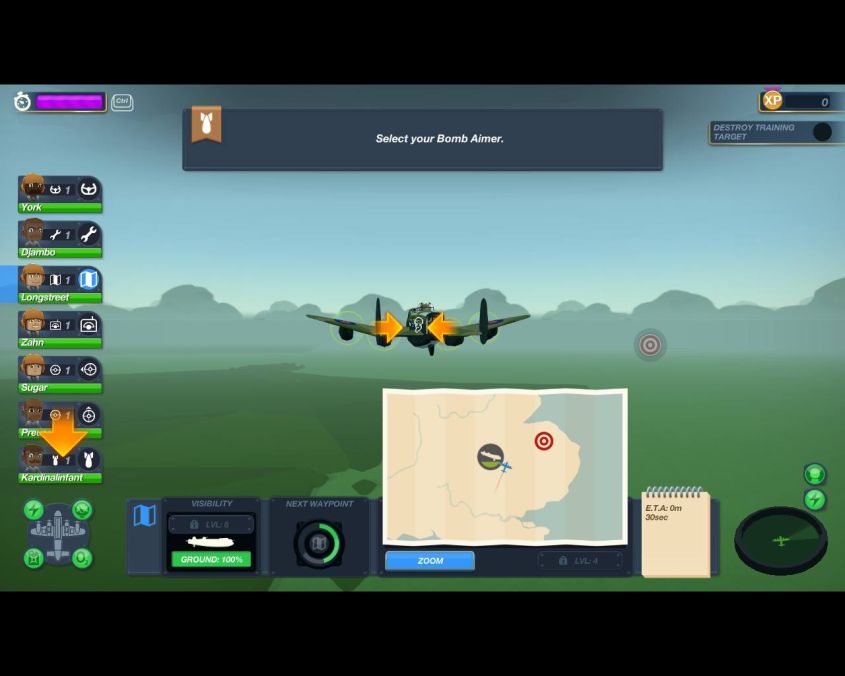Click the topmost green icon above the radar
845x676 pixels.
(814, 475)
